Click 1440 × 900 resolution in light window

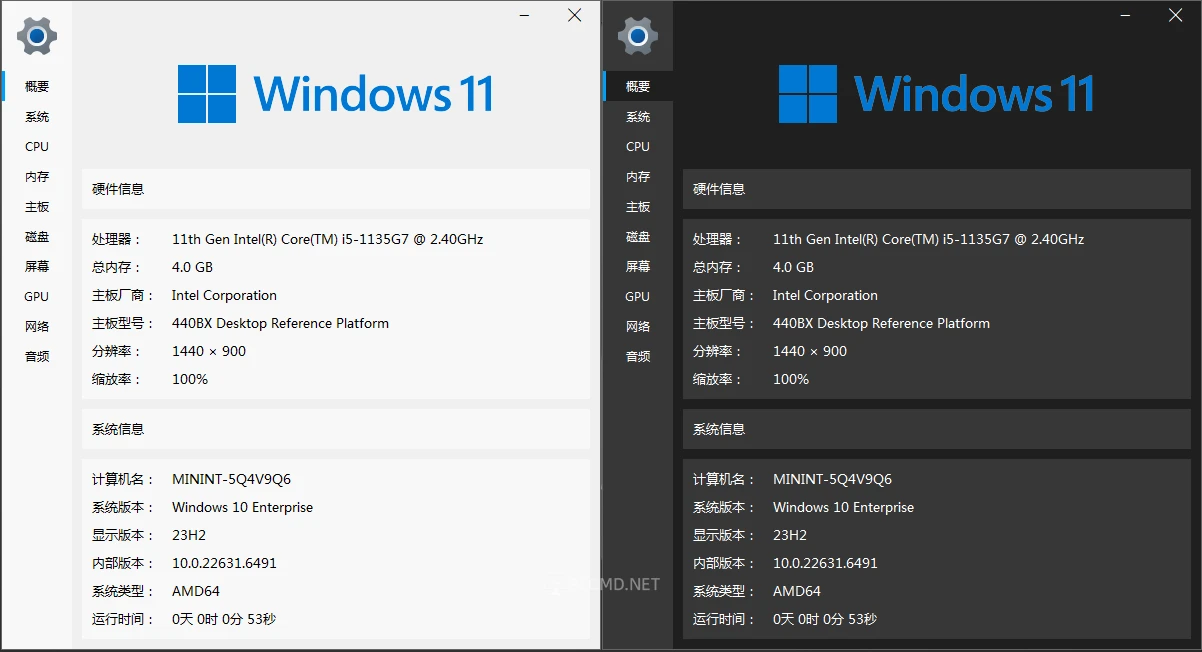[209, 352]
